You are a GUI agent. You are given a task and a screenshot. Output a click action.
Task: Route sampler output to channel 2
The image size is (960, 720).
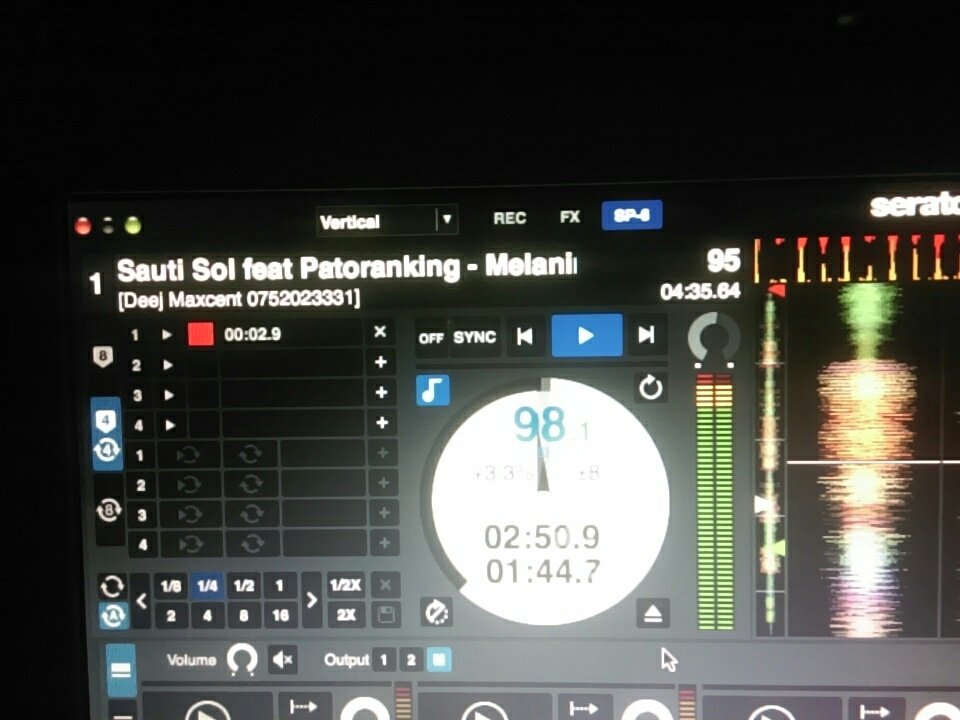coord(411,660)
